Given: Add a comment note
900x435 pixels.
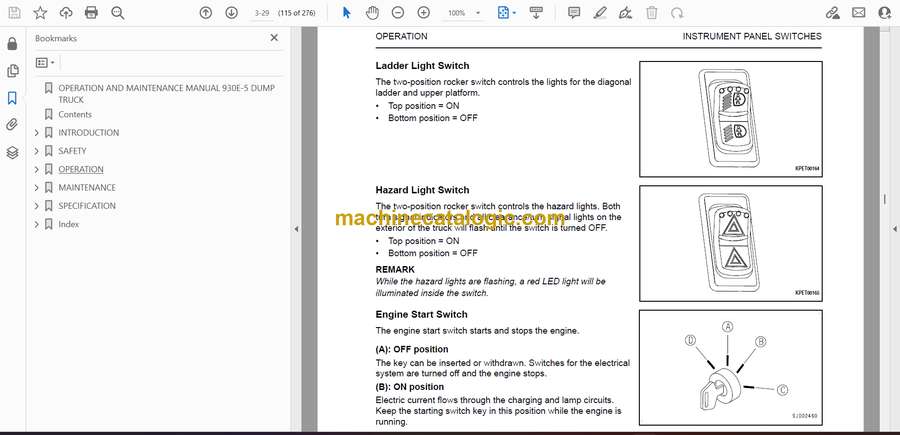Looking at the screenshot, I should click(x=574, y=13).
